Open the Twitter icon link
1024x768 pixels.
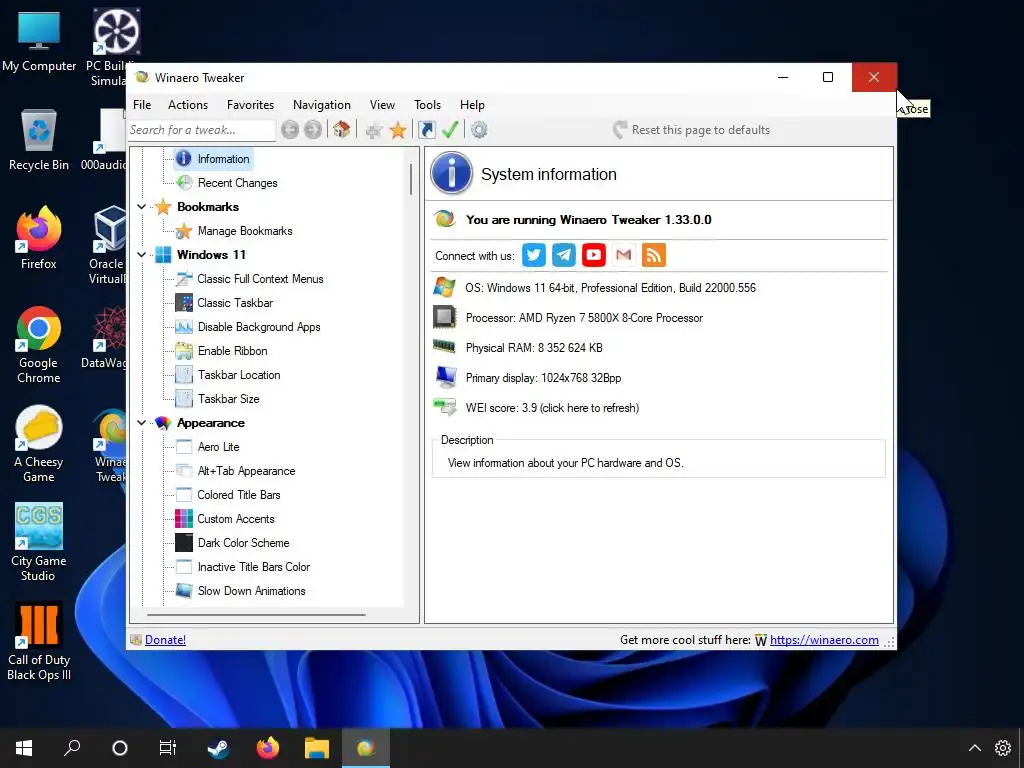[x=534, y=255]
